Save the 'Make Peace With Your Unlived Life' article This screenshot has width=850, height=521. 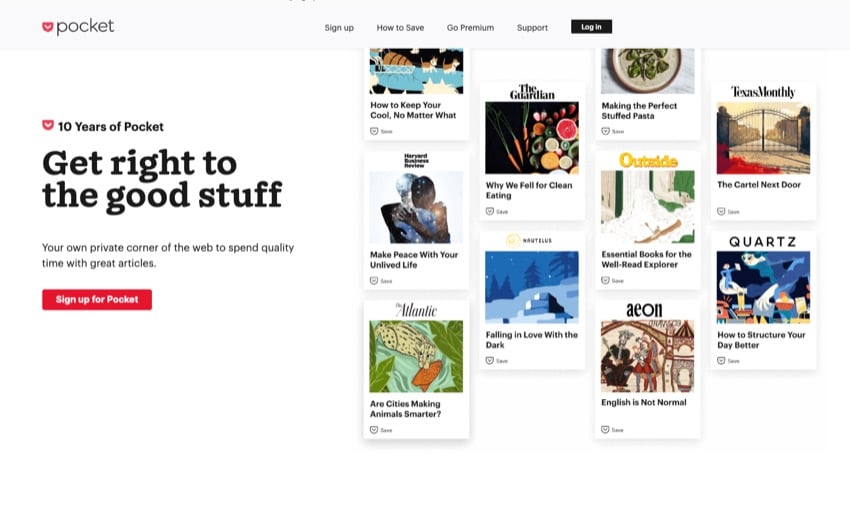click(381, 281)
